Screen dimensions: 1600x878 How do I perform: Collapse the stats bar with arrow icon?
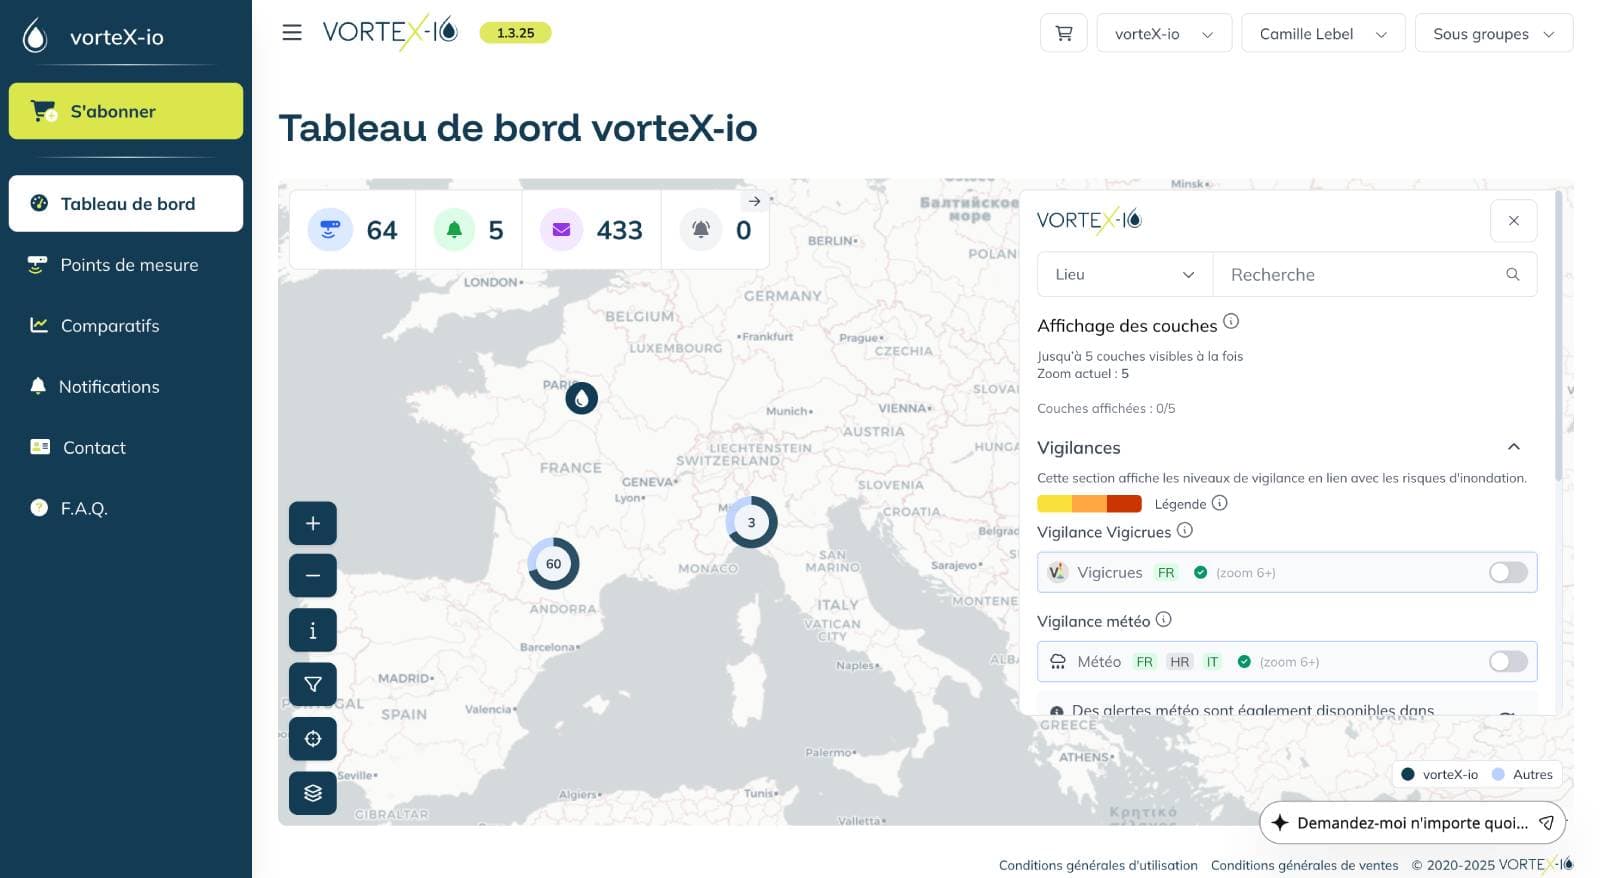tap(755, 201)
